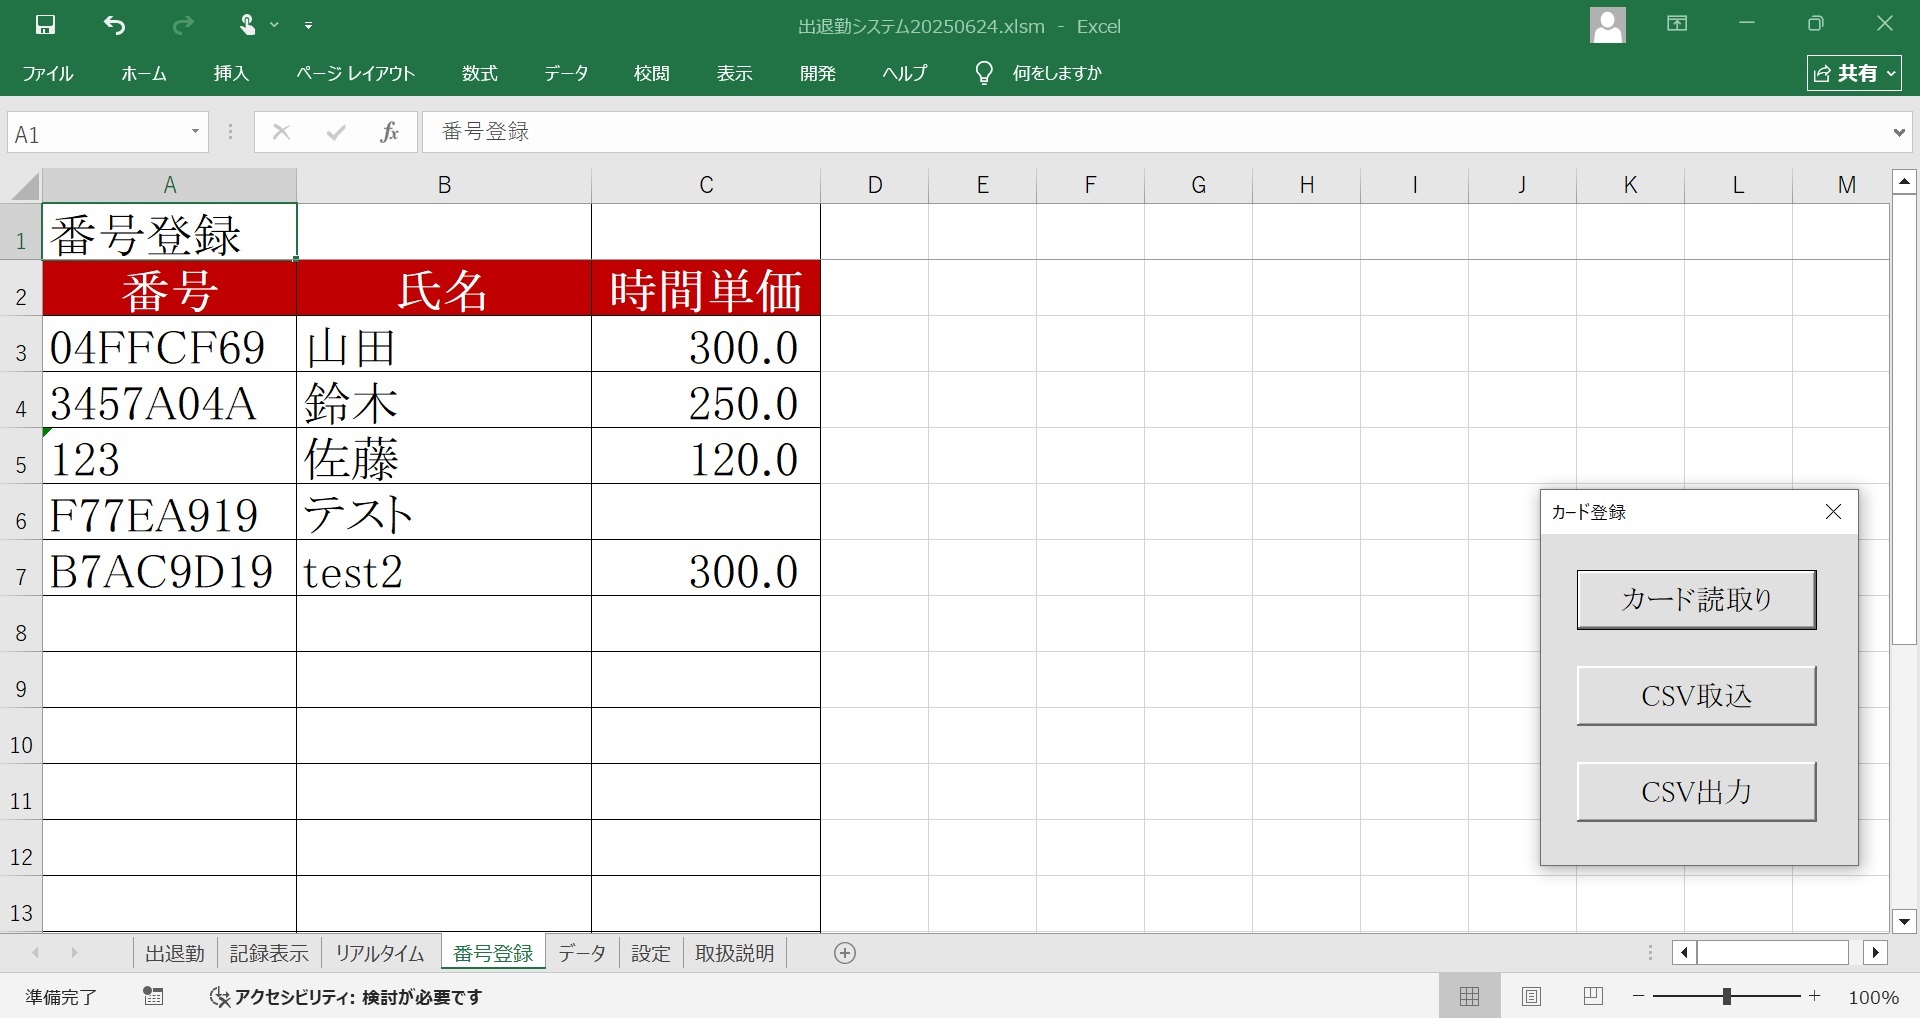Select all cells with corner triangle
This screenshot has height=1018, width=1920.
click(x=24, y=186)
